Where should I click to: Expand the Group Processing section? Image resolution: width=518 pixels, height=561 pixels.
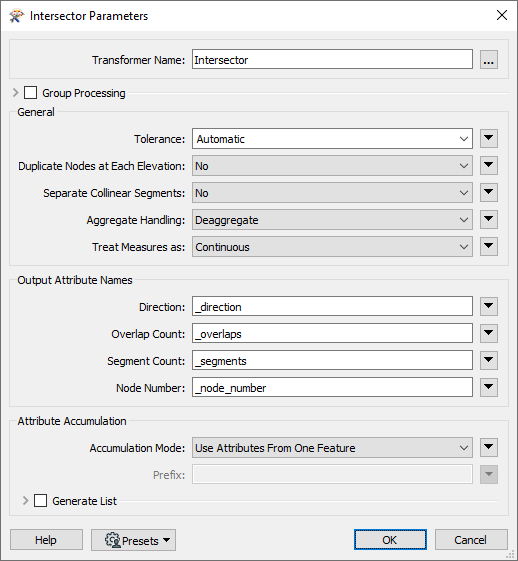tap(15, 93)
